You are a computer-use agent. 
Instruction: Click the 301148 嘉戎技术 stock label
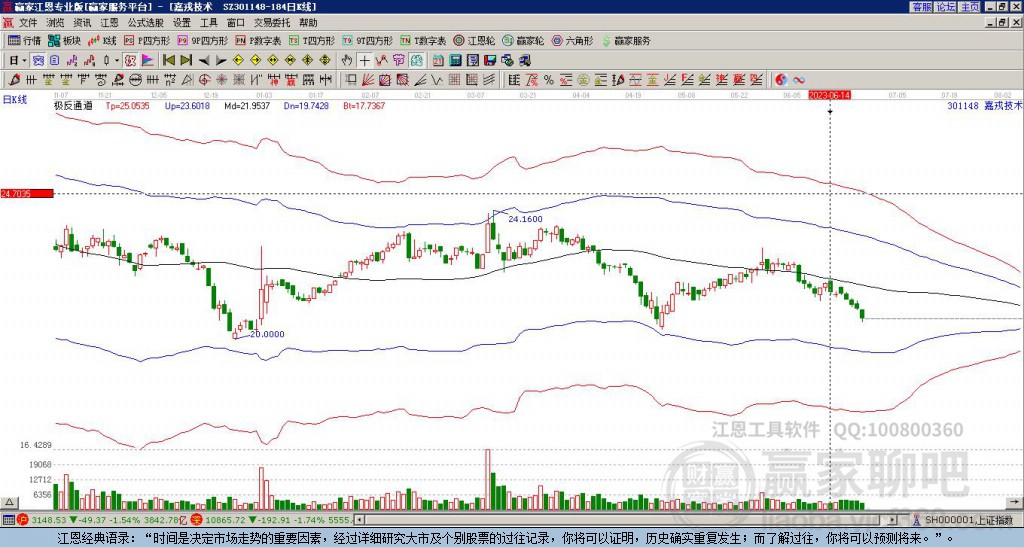coord(984,105)
